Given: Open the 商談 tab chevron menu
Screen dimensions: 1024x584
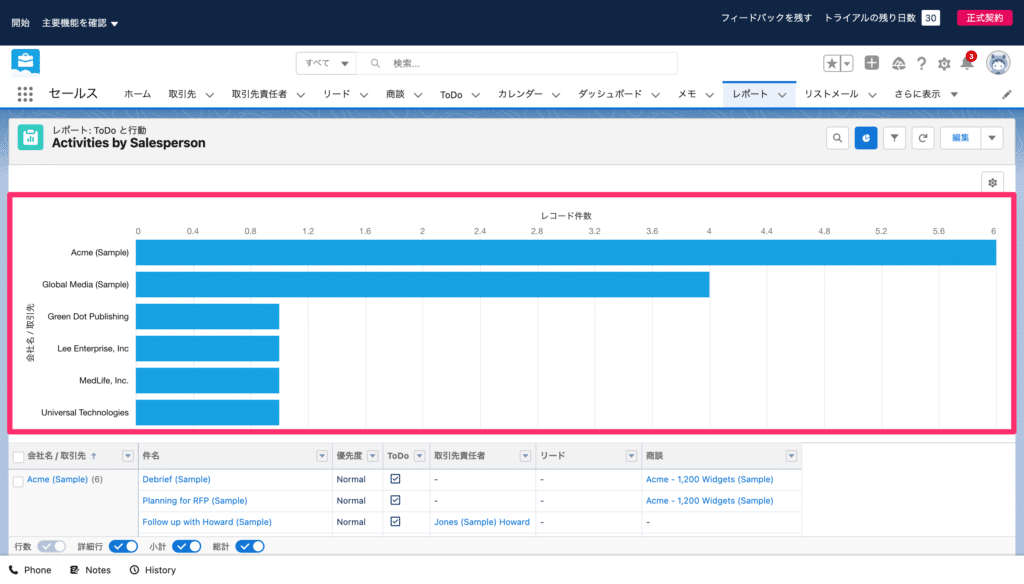Looking at the screenshot, I should (x=418, y=95).
